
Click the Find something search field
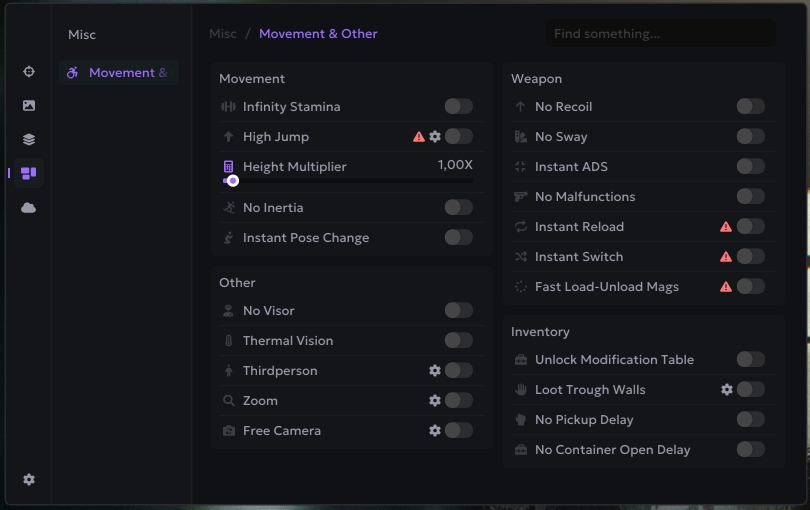tap(660, 33)
